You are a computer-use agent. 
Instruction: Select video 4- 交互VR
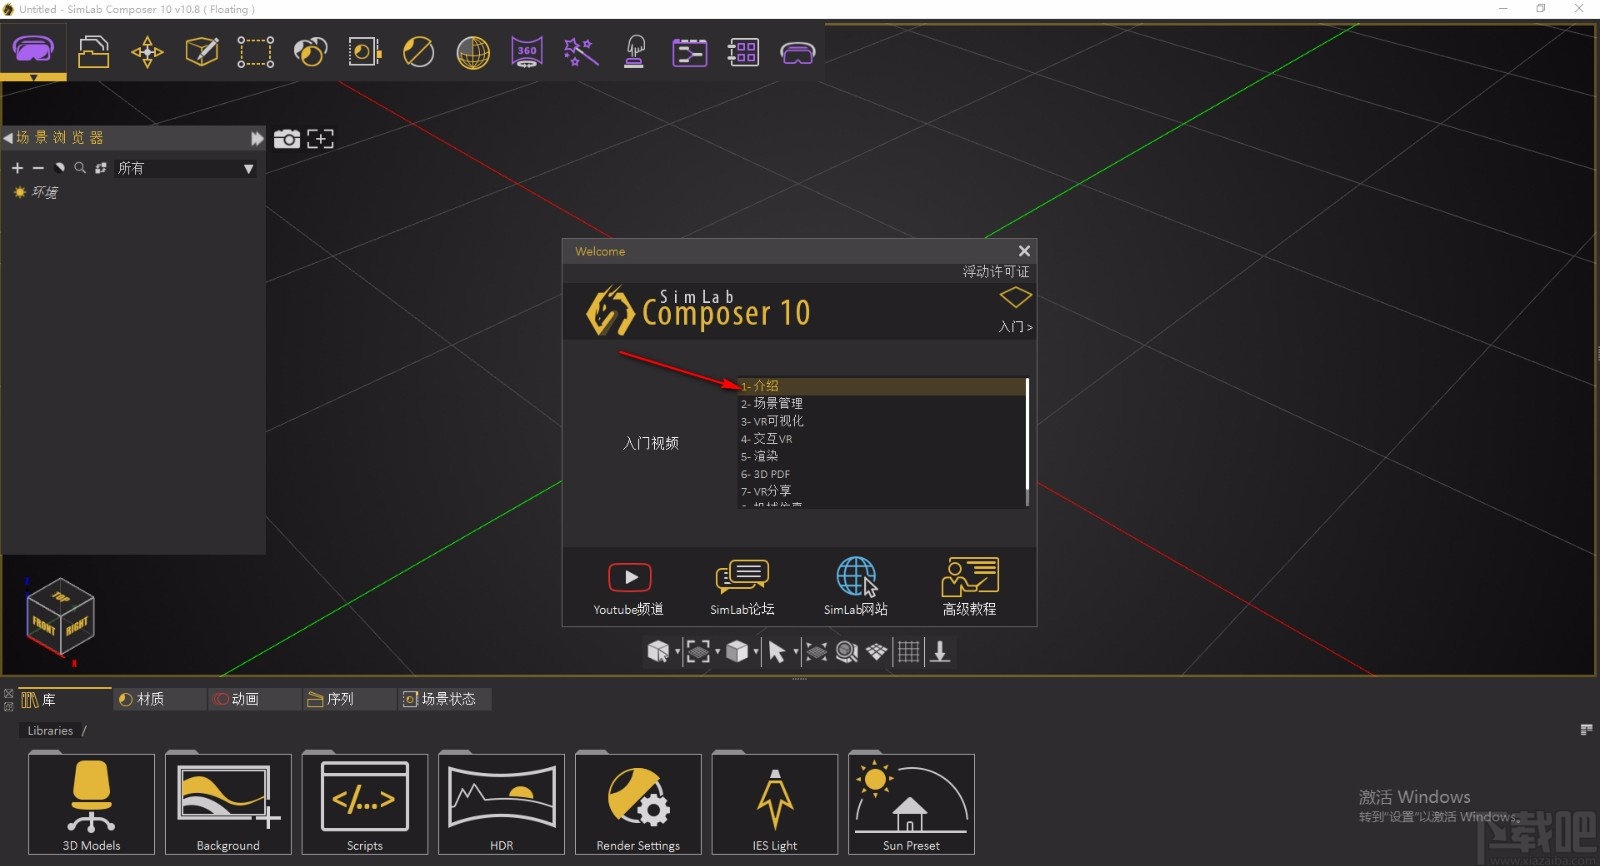pos(882,439)
